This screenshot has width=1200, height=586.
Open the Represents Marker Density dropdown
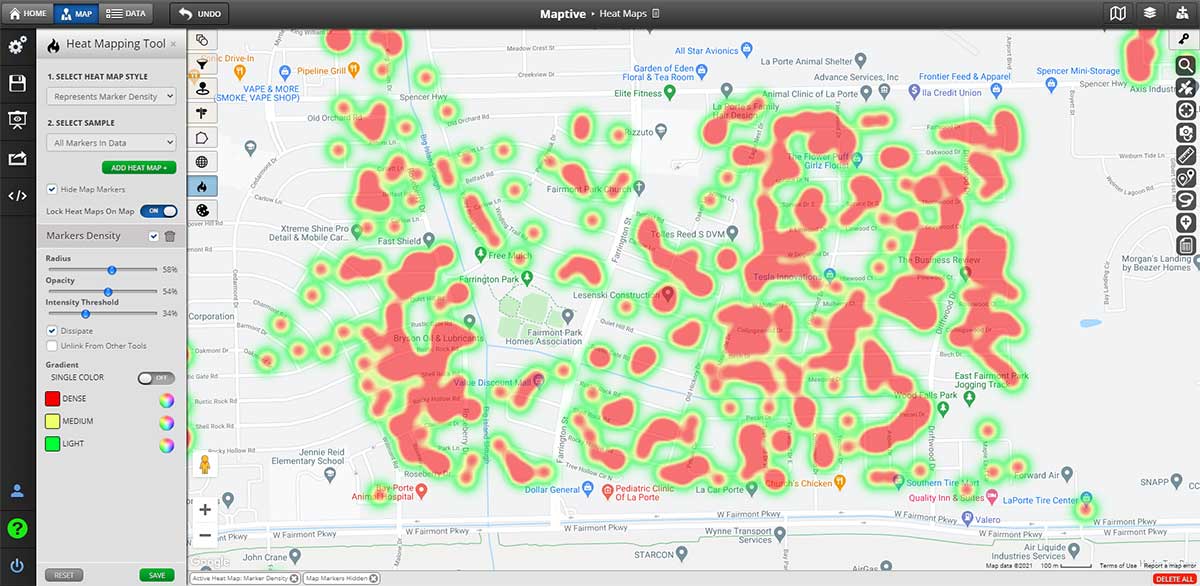[111, 96]
